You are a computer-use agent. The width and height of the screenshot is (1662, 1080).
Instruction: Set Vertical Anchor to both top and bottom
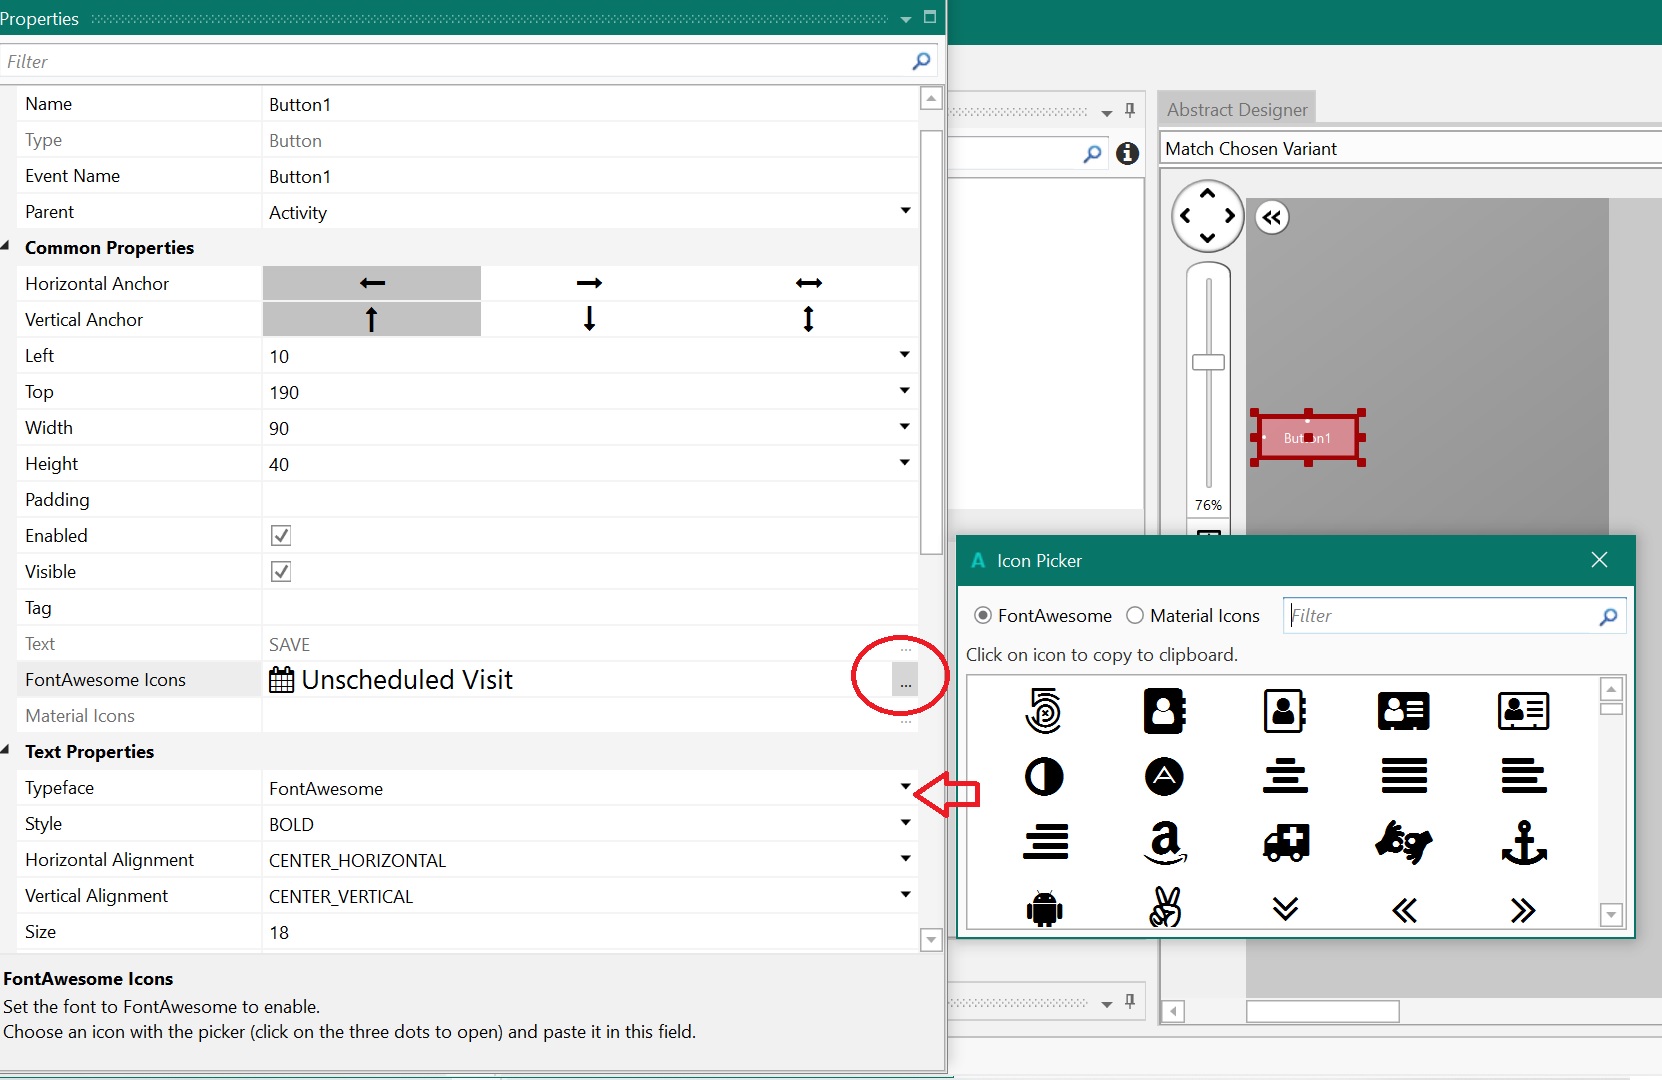click(808, 319)
